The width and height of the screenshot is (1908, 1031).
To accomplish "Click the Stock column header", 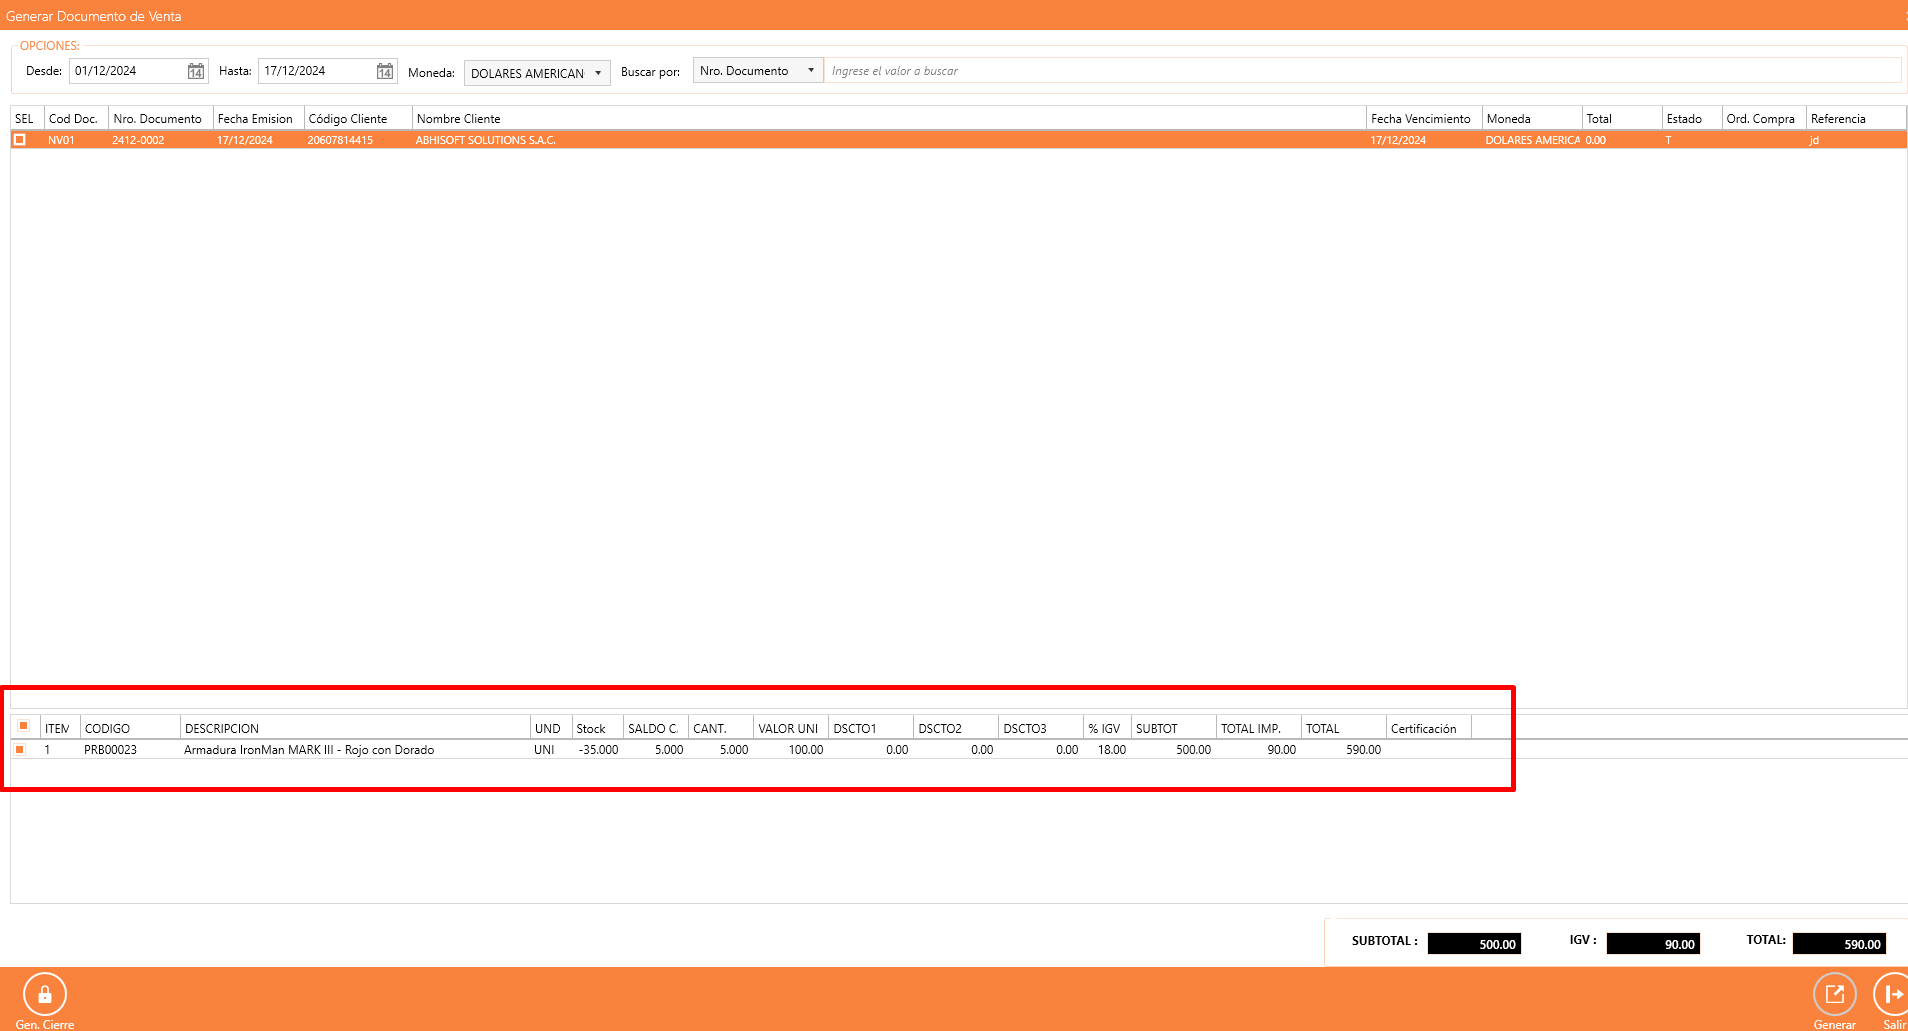I will [598, 728].
